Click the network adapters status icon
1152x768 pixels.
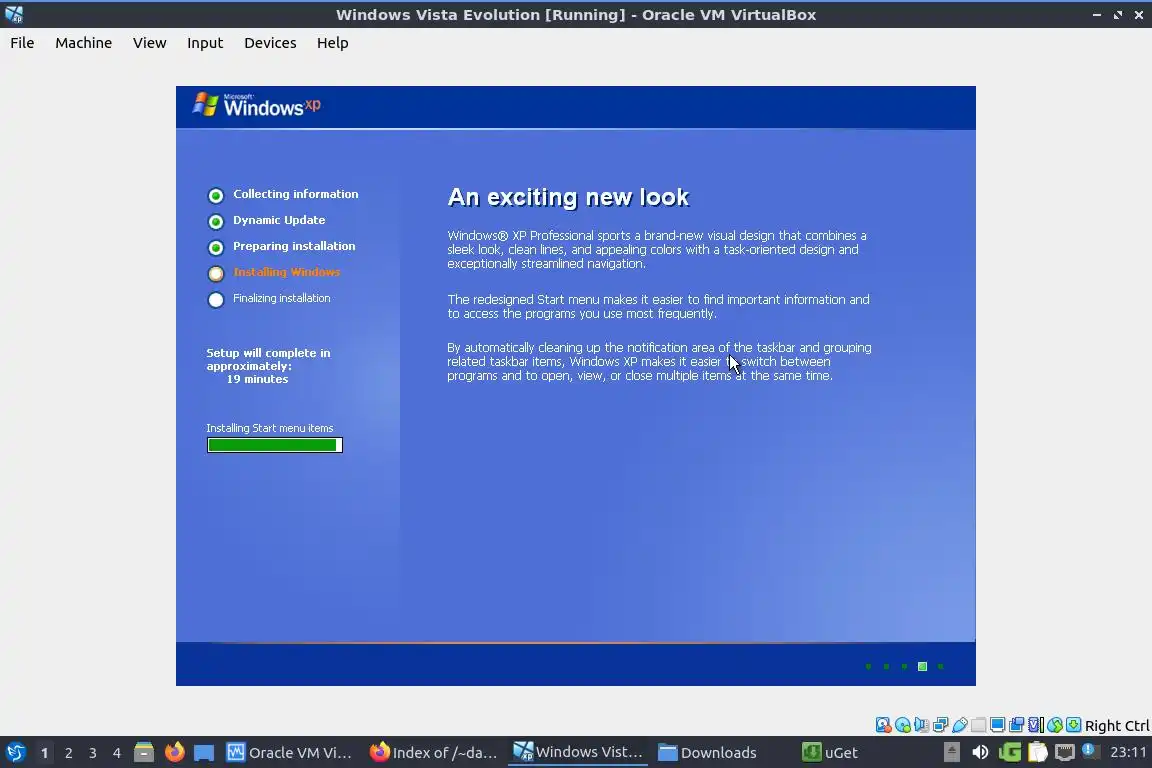(x=940, y=725)
